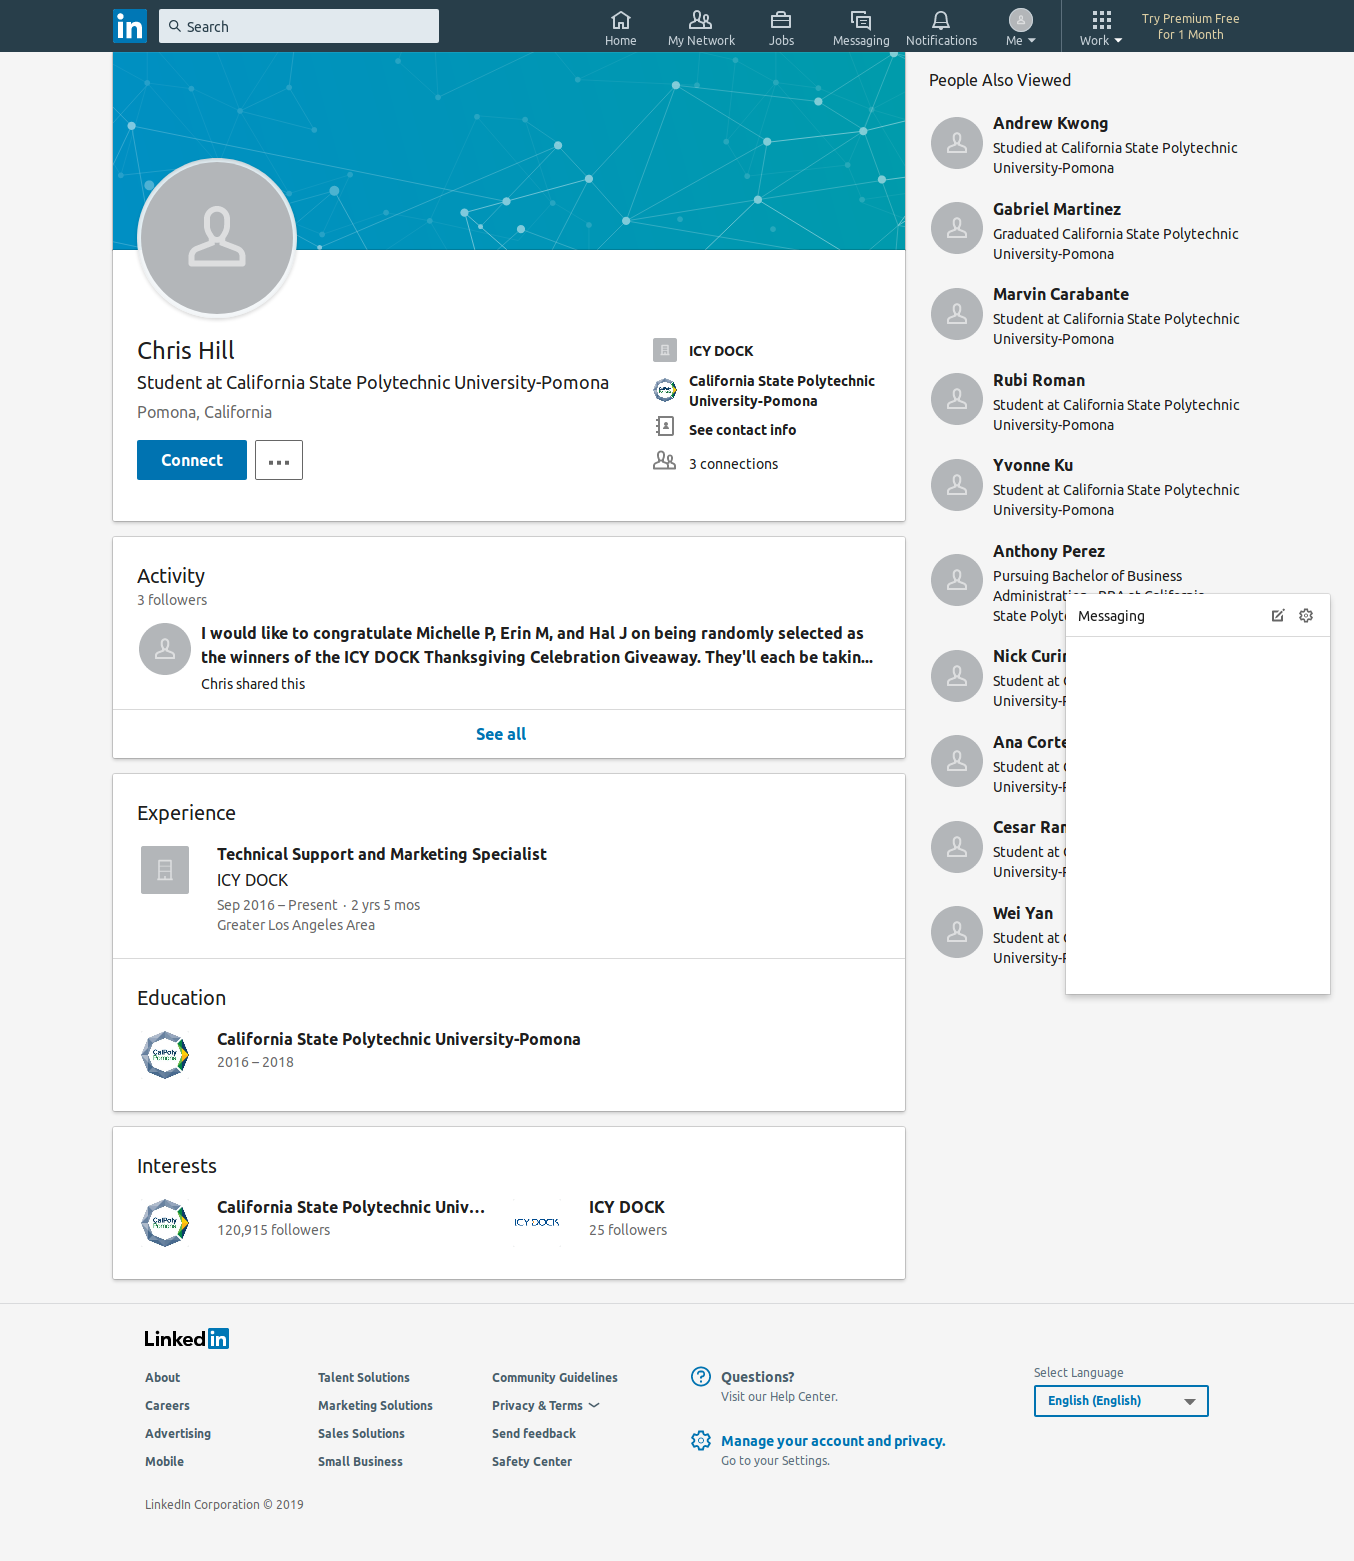Open Send feedback footer link
Image resolution: width=1354 pixels, height=1561 pixels.
534,1433
